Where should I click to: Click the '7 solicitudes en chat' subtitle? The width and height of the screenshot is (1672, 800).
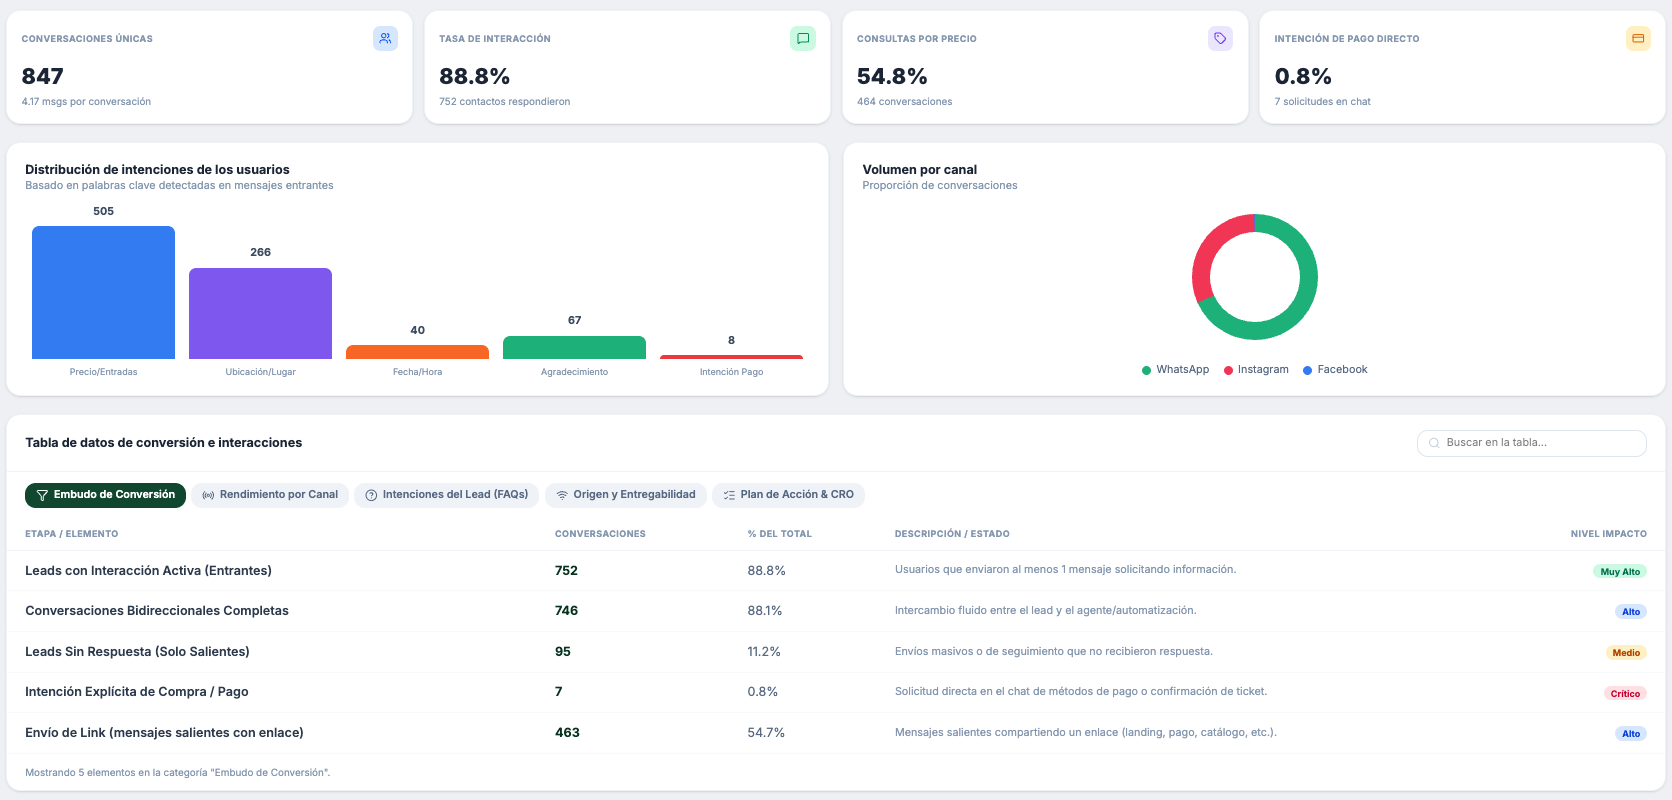[1322, 102]
